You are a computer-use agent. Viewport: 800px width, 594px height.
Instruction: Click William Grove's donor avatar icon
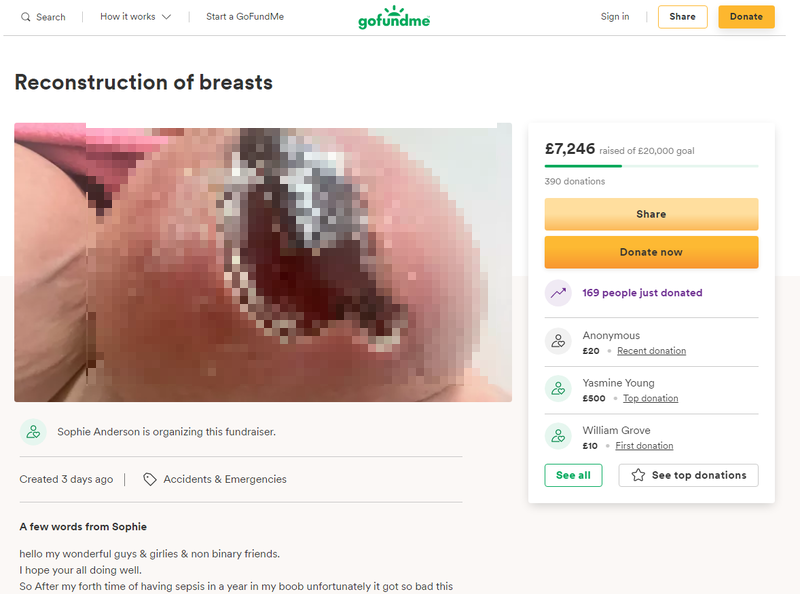coord(557,436)
